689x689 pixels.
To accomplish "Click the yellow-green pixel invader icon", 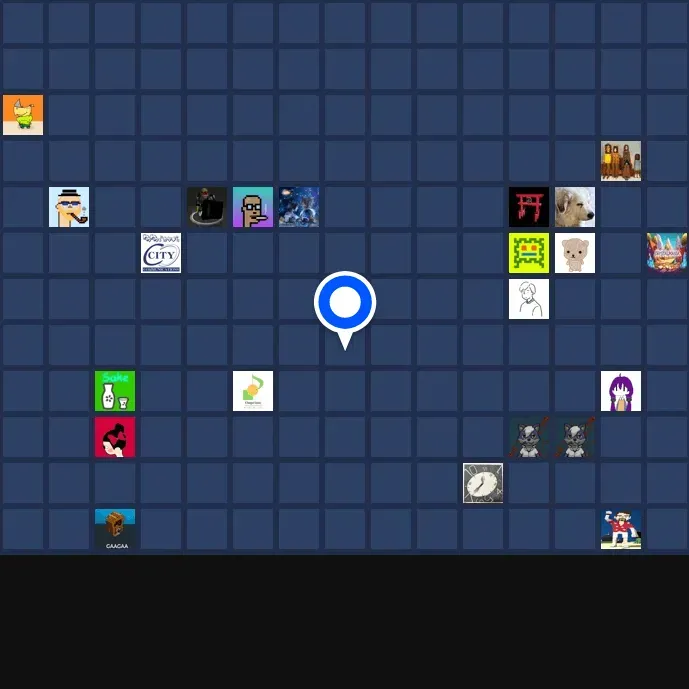I will (529, 253).
